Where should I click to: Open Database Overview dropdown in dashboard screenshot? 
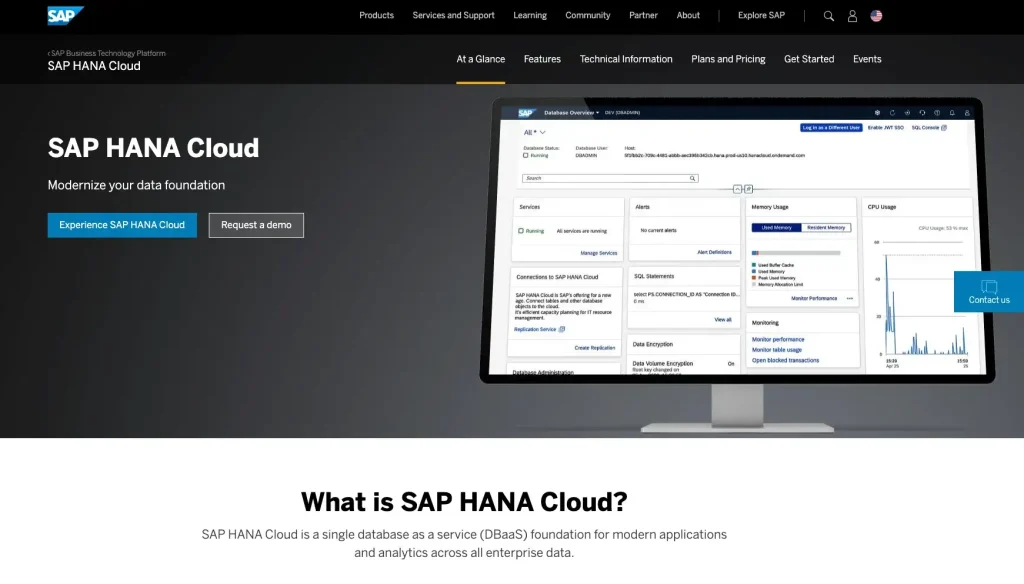click(x=571, y=112)
